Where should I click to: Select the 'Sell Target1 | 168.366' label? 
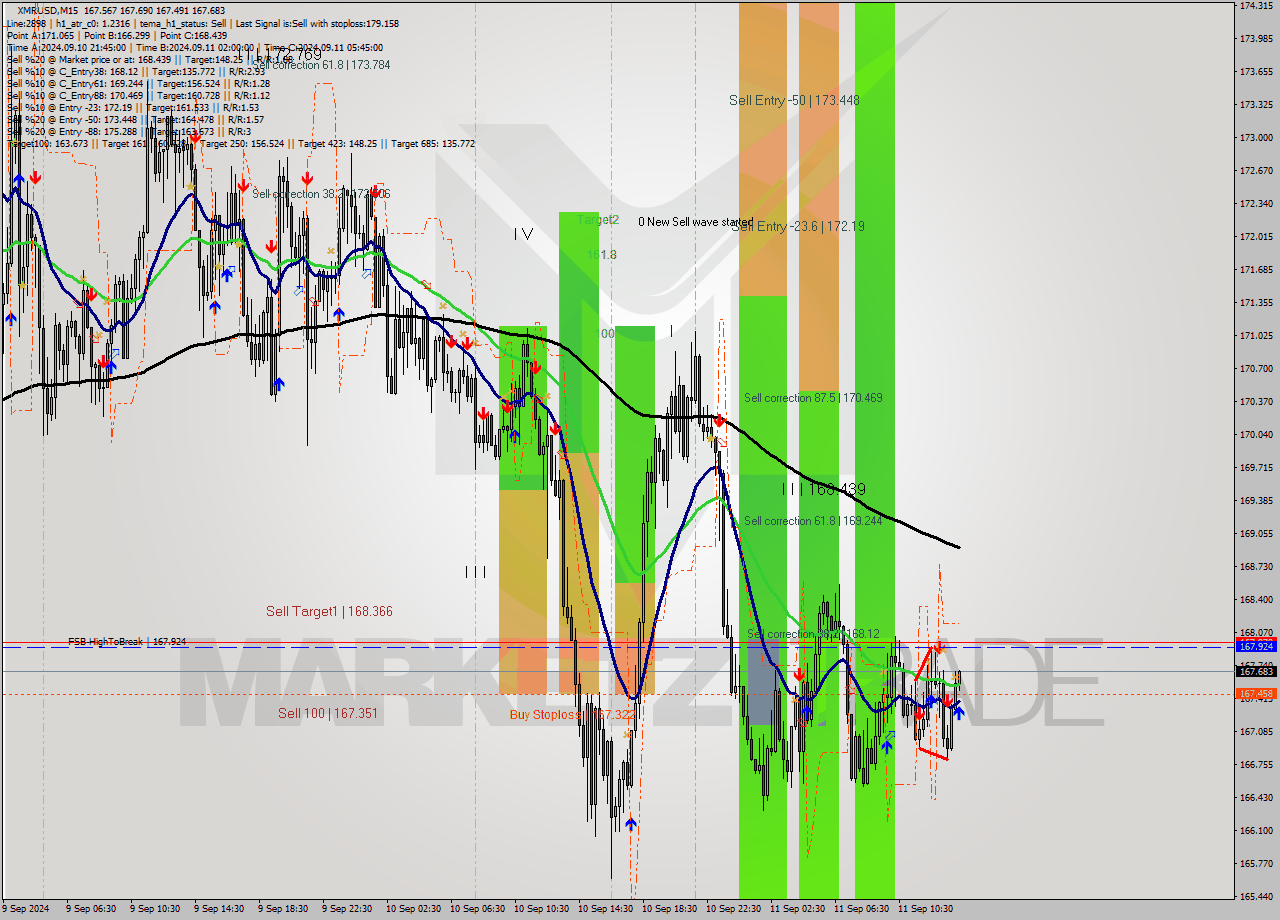coord(329,611)
